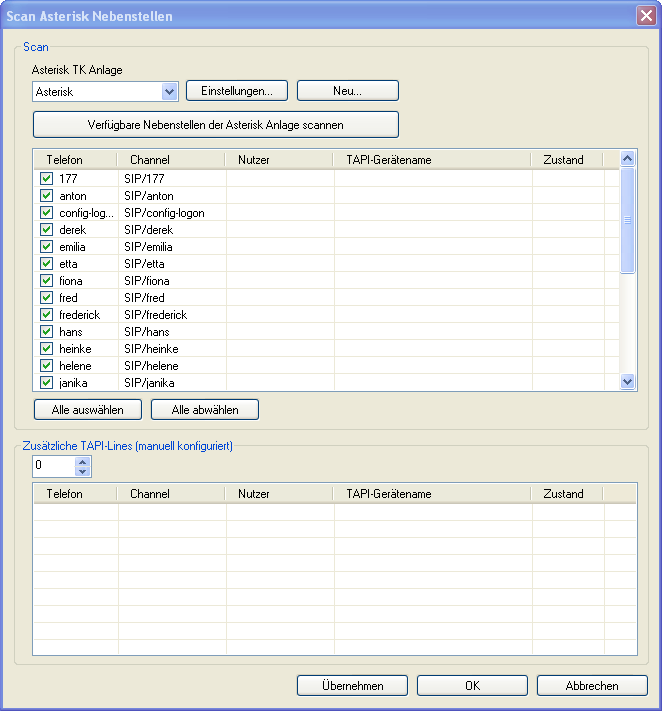Confirm the dialog with OK

coord(472,686)
